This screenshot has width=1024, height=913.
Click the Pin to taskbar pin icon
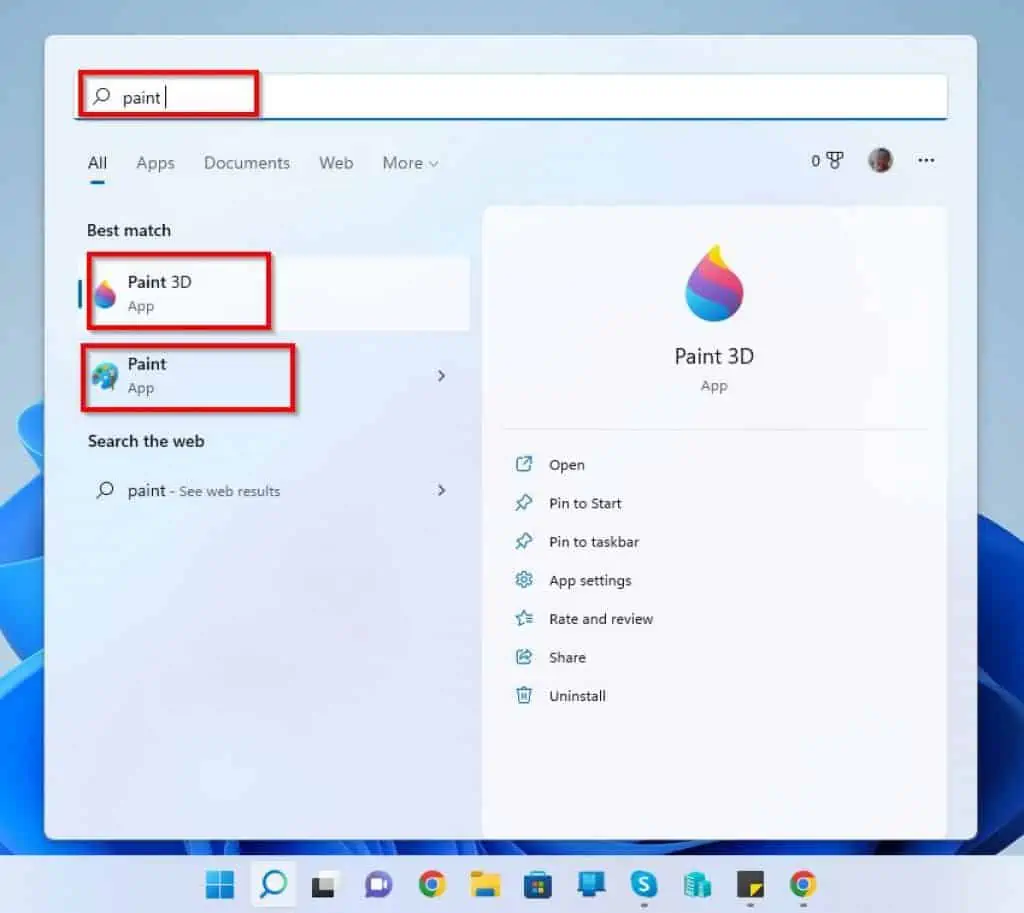[524, 542]
